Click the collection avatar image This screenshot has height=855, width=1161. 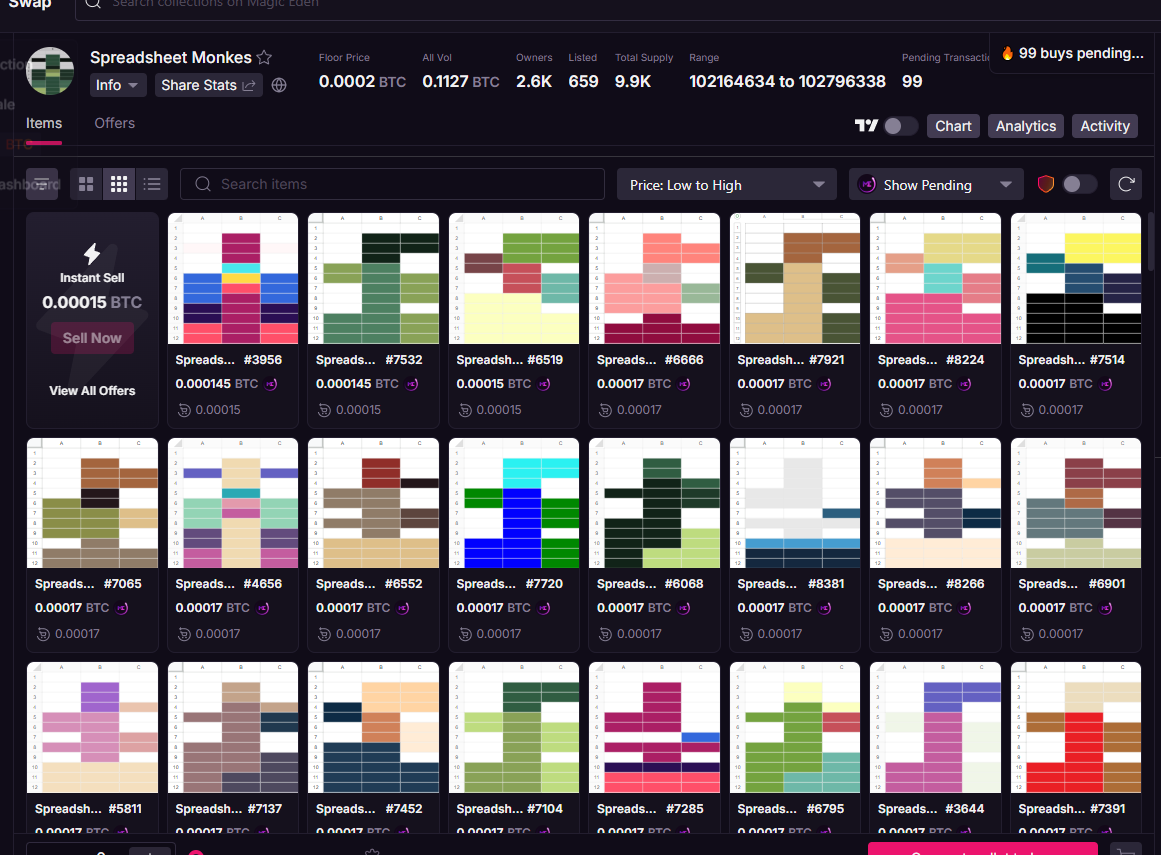click(x=50, y=71)
